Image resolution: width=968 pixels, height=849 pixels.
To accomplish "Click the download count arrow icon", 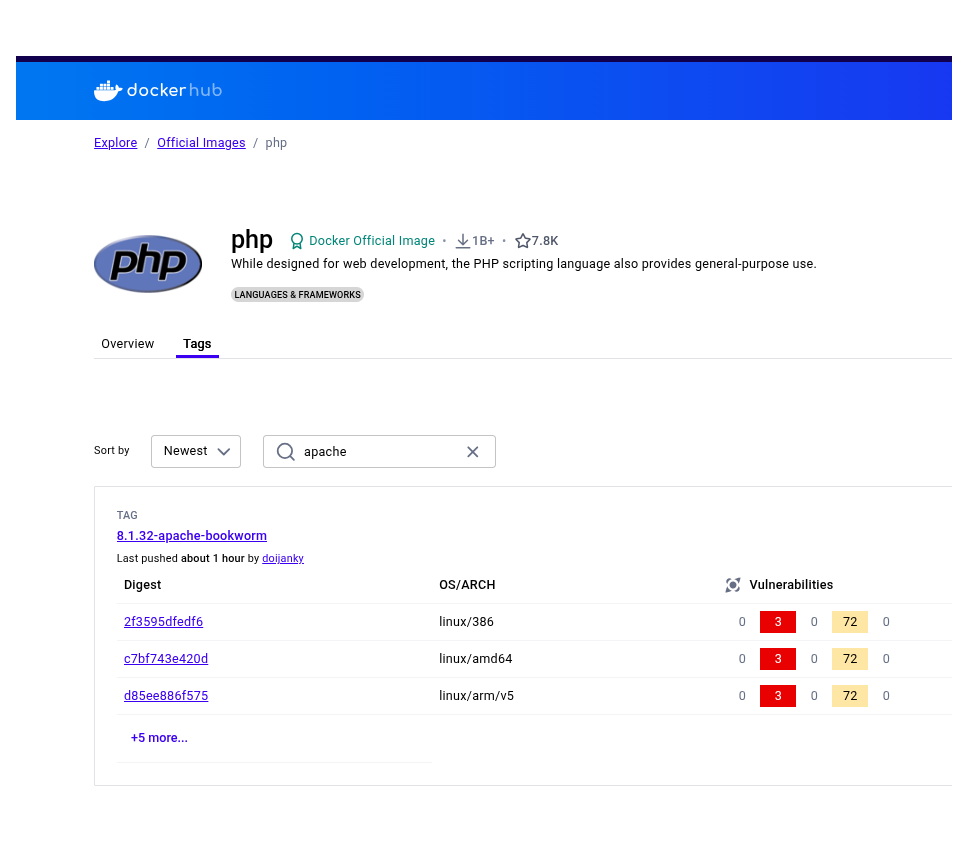I will click(x=462, y=241).
